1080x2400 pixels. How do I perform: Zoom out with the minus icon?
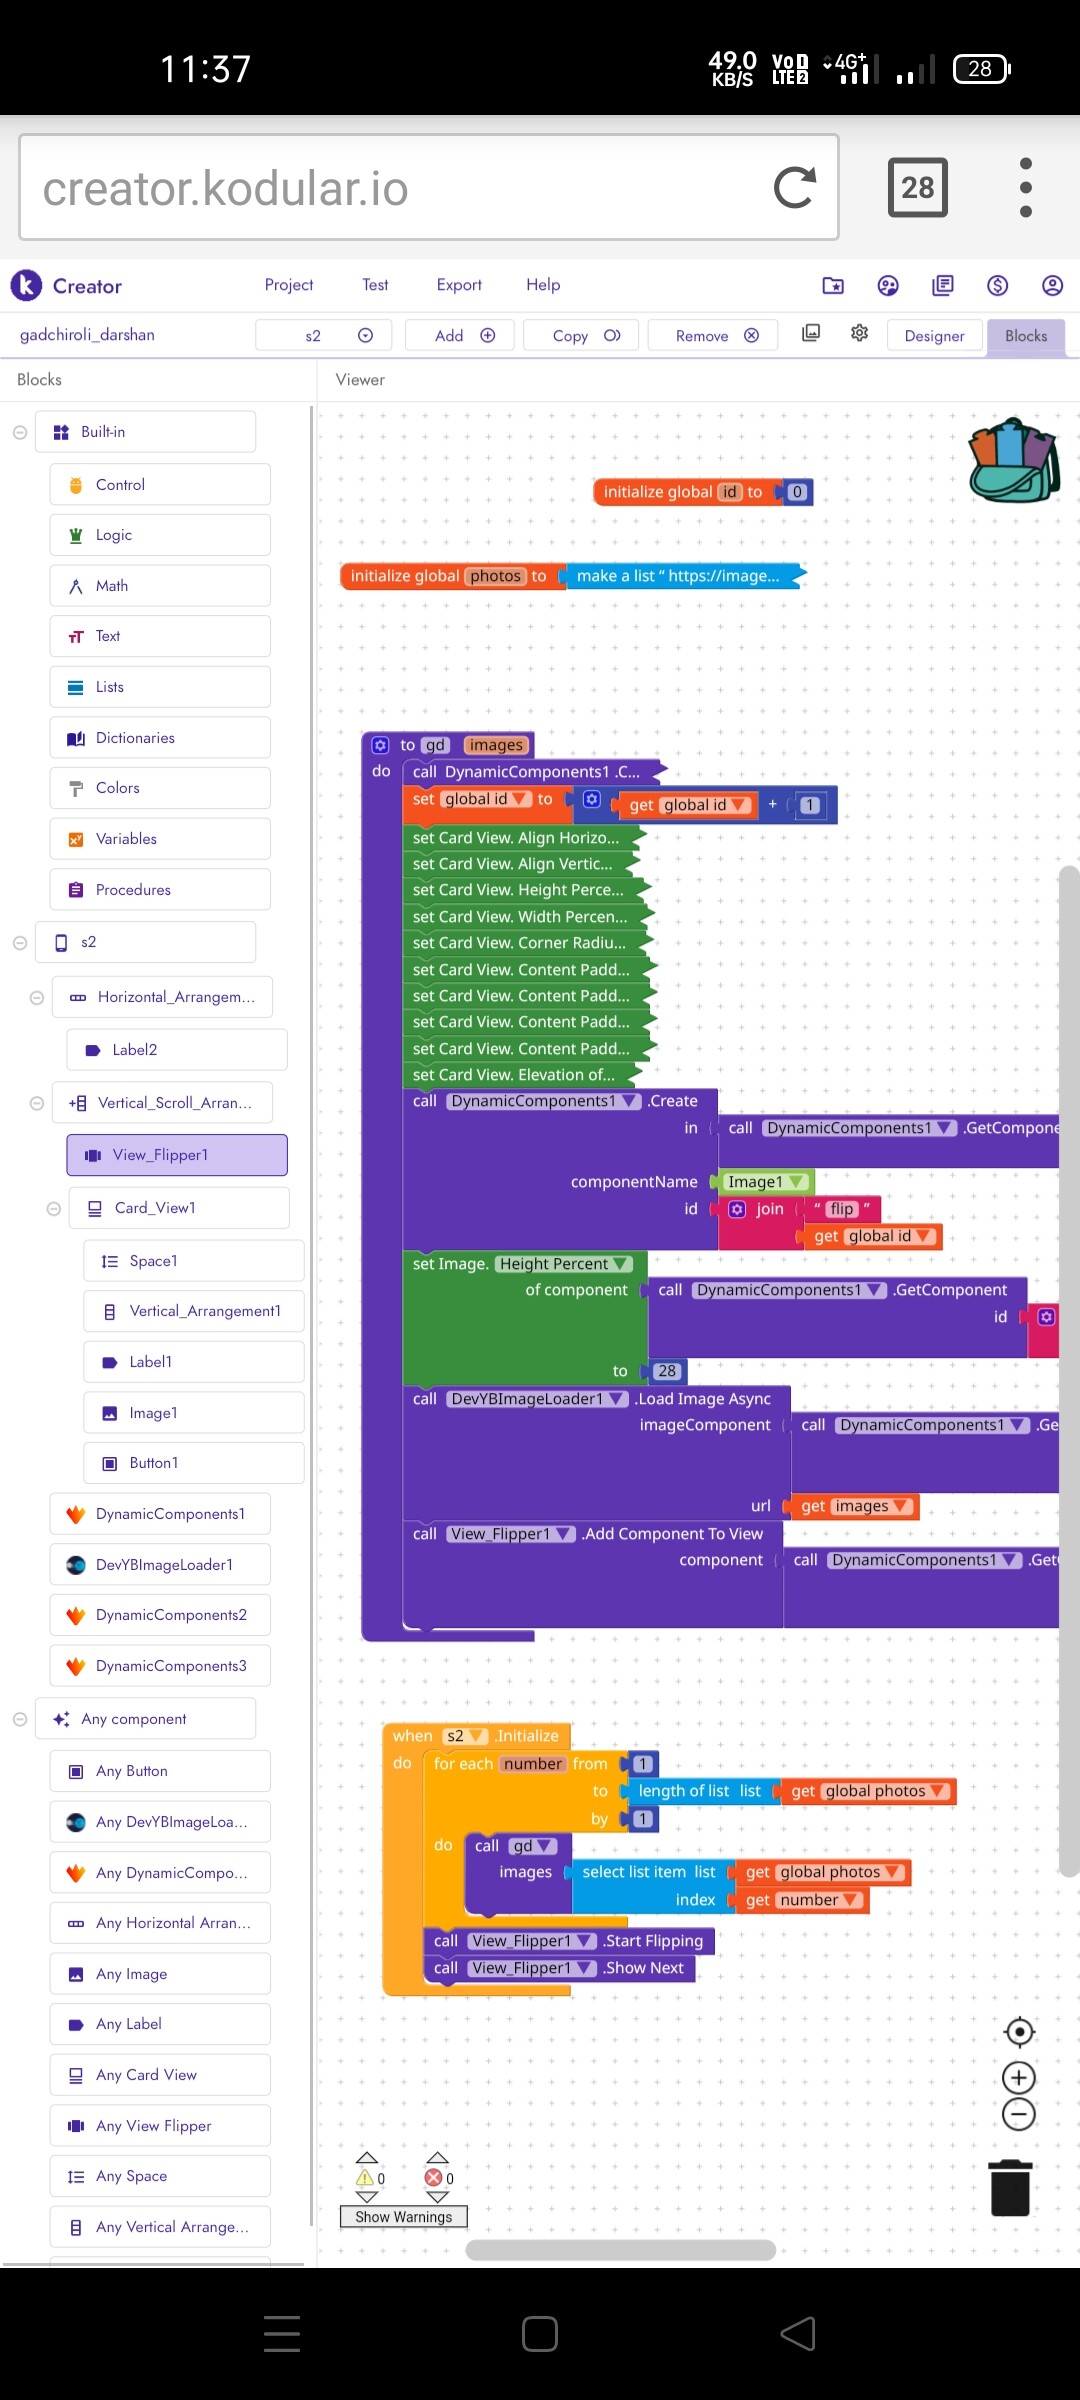(1018, 2114)
